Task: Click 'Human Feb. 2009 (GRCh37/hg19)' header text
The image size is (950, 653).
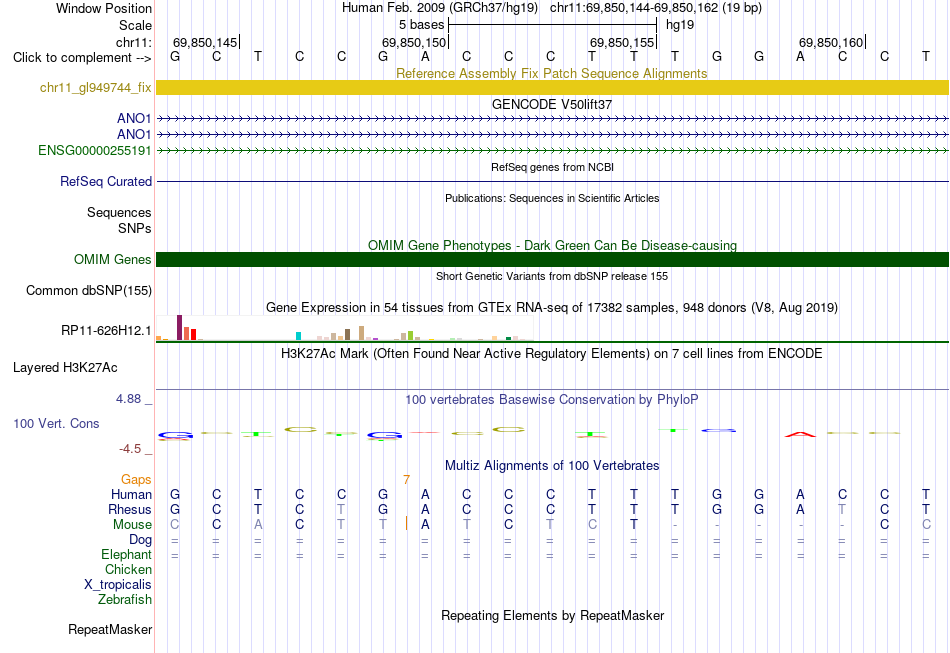Action: [440, 8]
